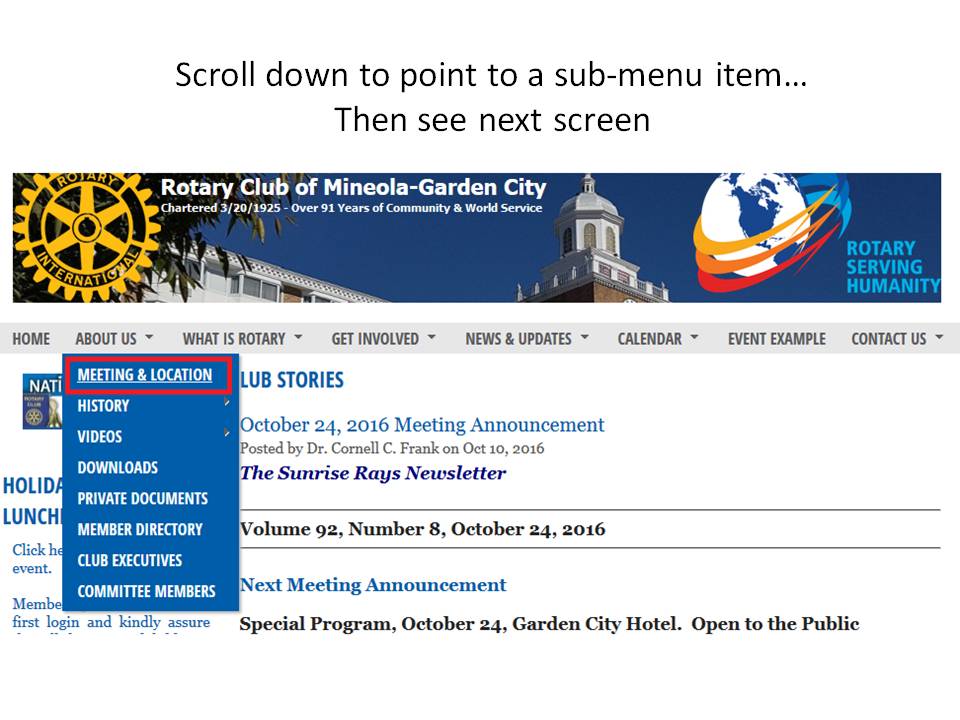Open the EVENT EXAMPLE page
The image size is (960, 720).
pyautogui.click(x=776, y=339)
